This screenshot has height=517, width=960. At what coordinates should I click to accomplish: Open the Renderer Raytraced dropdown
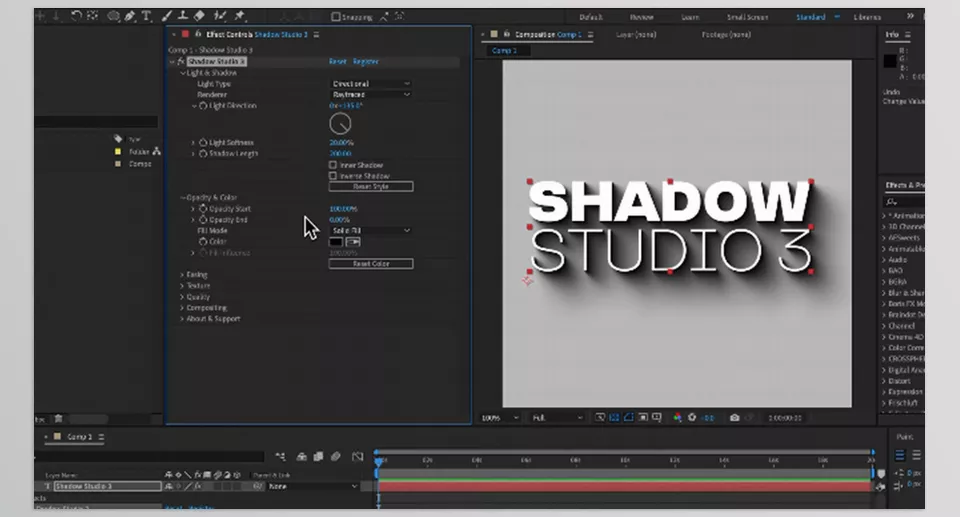point(370,94)
